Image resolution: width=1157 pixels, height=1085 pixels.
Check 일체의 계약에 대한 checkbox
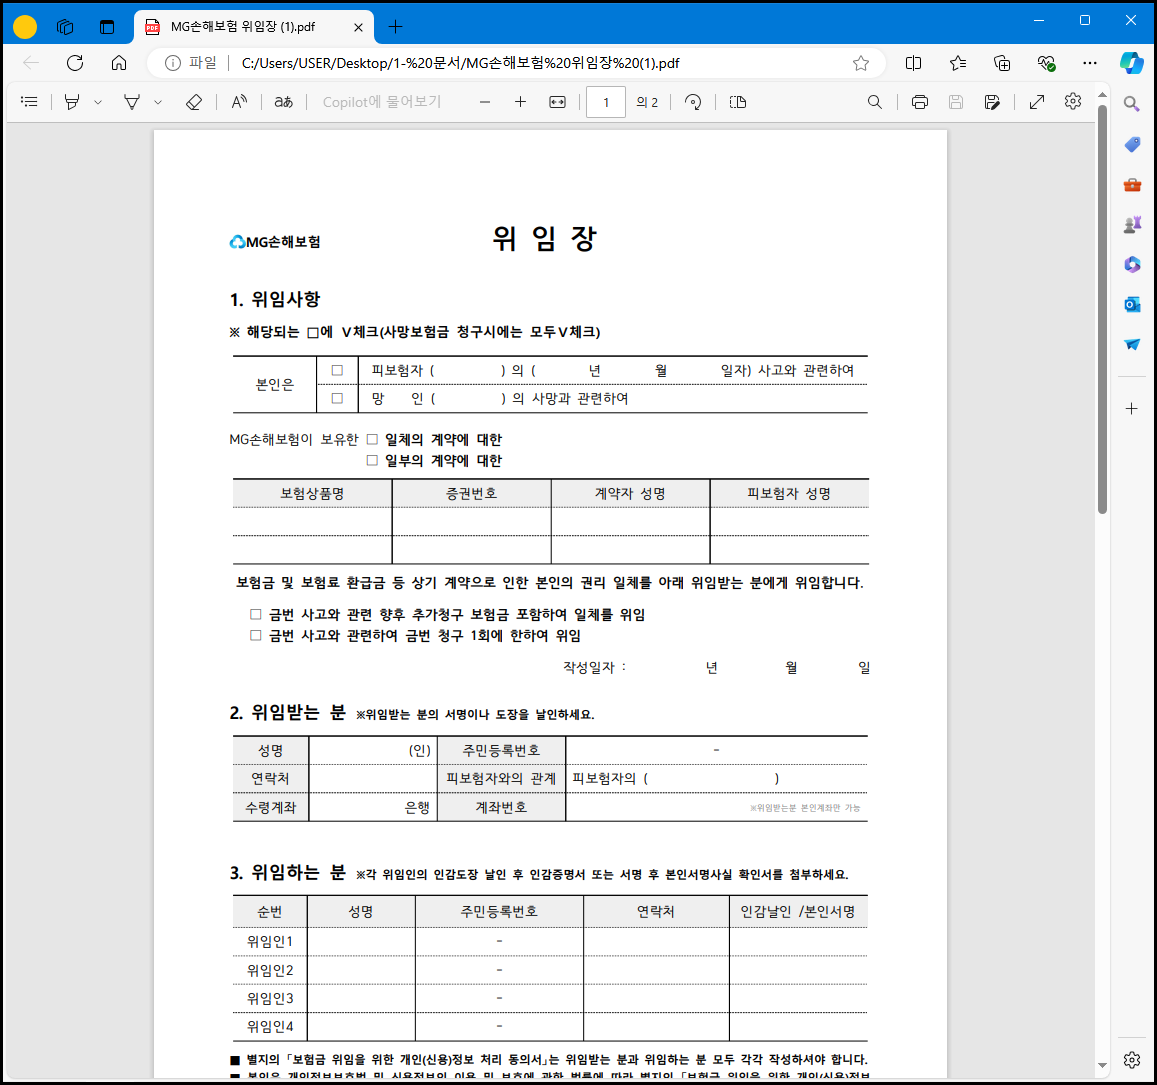pos(373,439)
